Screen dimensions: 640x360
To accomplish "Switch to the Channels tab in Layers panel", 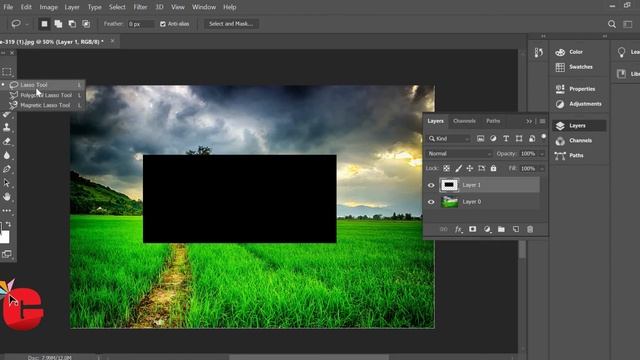I will (464, 121).
